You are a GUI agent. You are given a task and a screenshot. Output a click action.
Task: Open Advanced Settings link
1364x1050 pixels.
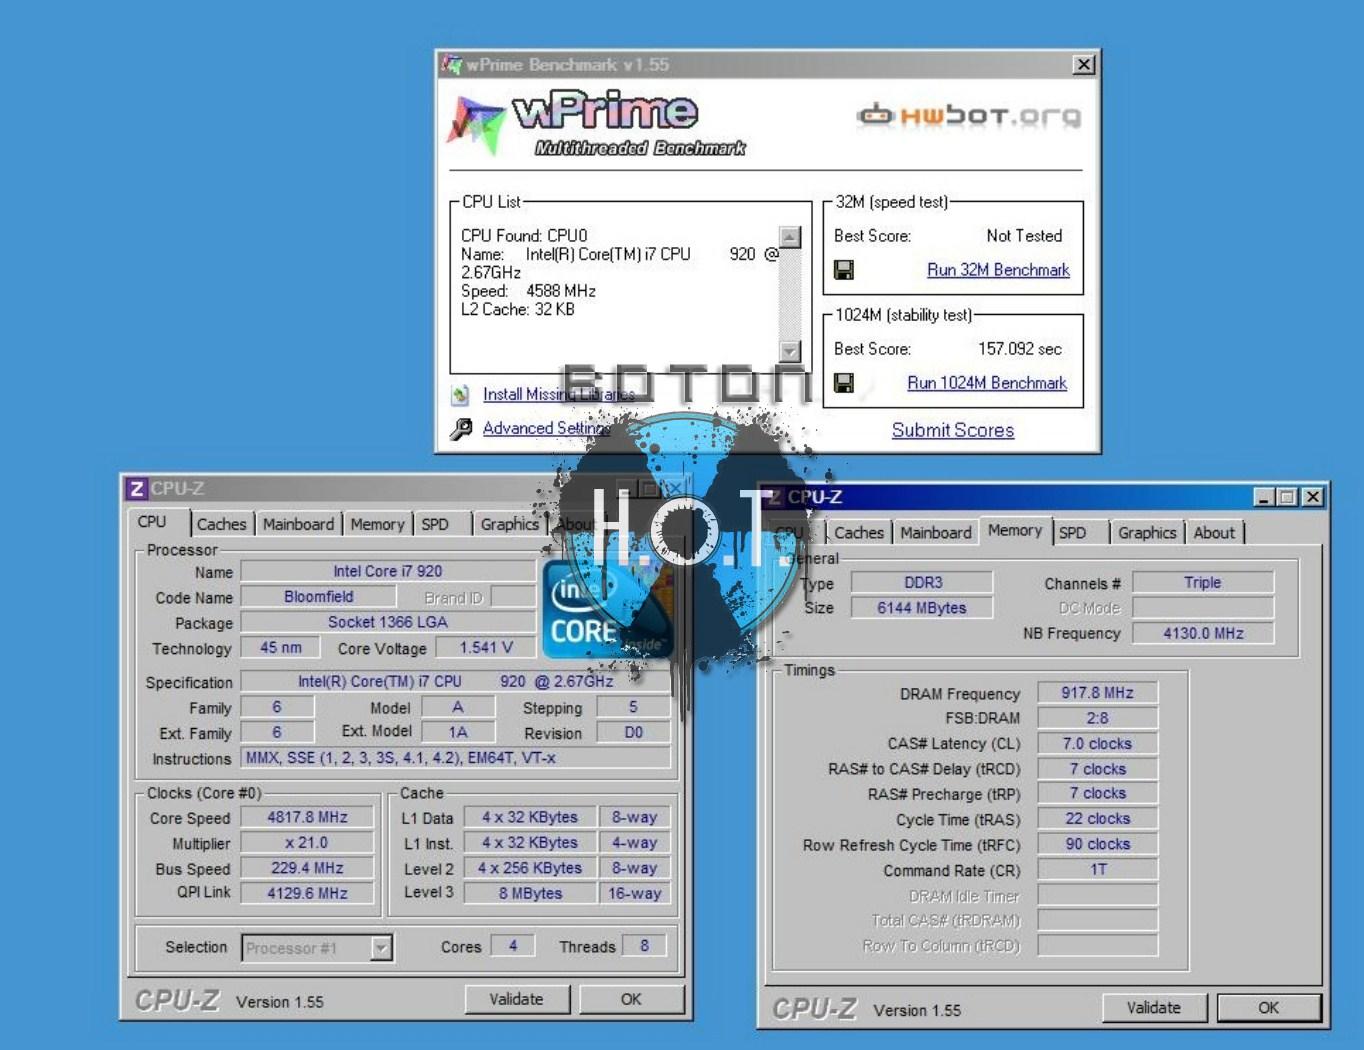click(546, 428)
